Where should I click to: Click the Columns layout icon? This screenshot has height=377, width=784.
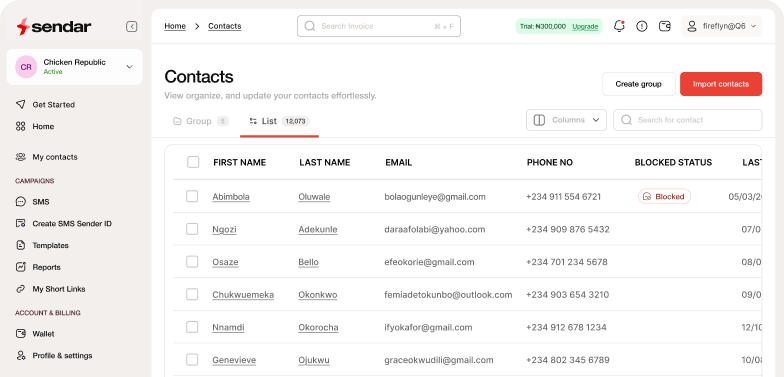[539, 120]
